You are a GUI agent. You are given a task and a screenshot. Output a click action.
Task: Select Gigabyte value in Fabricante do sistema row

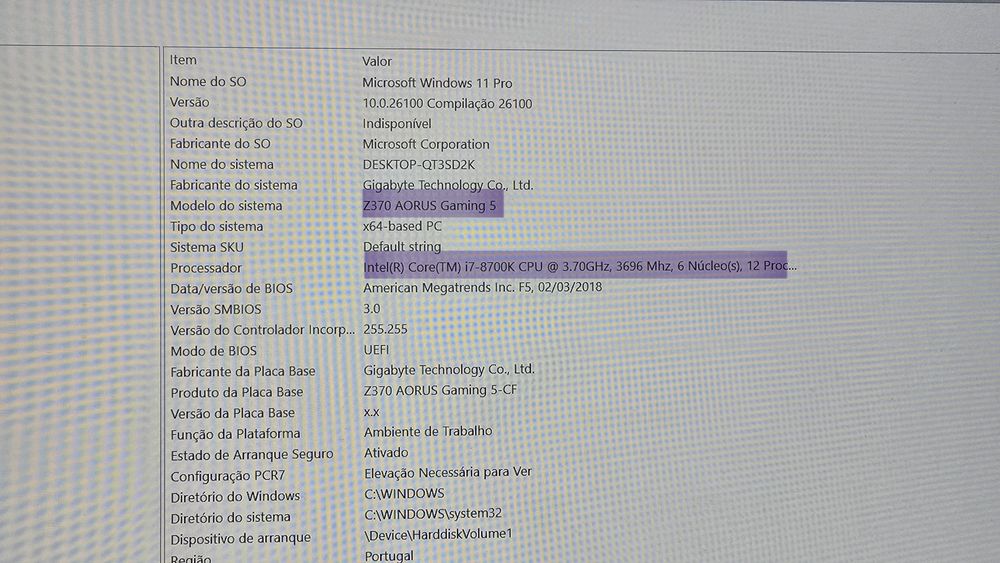coord(448,185)
